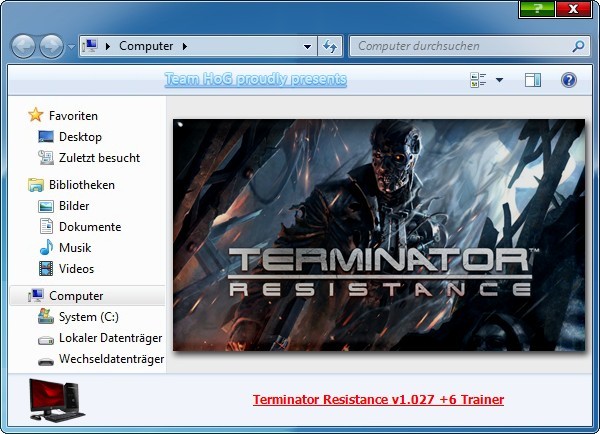Image resolution: width=600 pixels, height=434 pixels.
Task: Click the Favoriten star icon
Action: pyautogui.click(x=36, y=115)
